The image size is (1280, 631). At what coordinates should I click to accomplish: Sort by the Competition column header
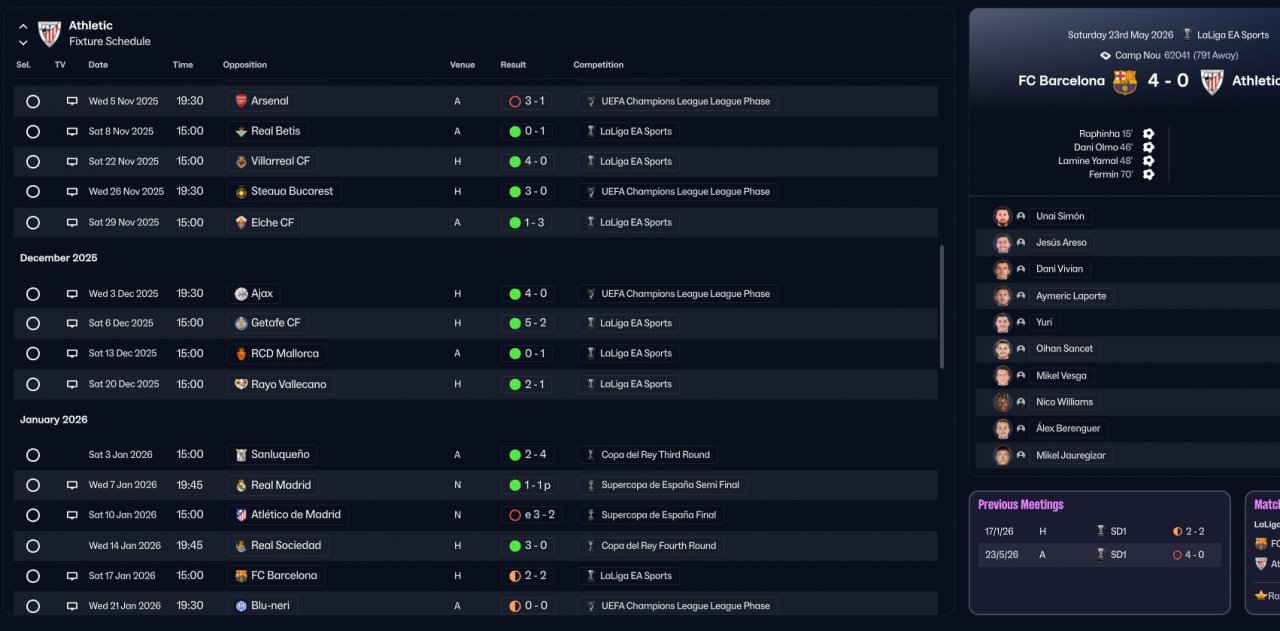pyautogui.click(x=598, y=65)
